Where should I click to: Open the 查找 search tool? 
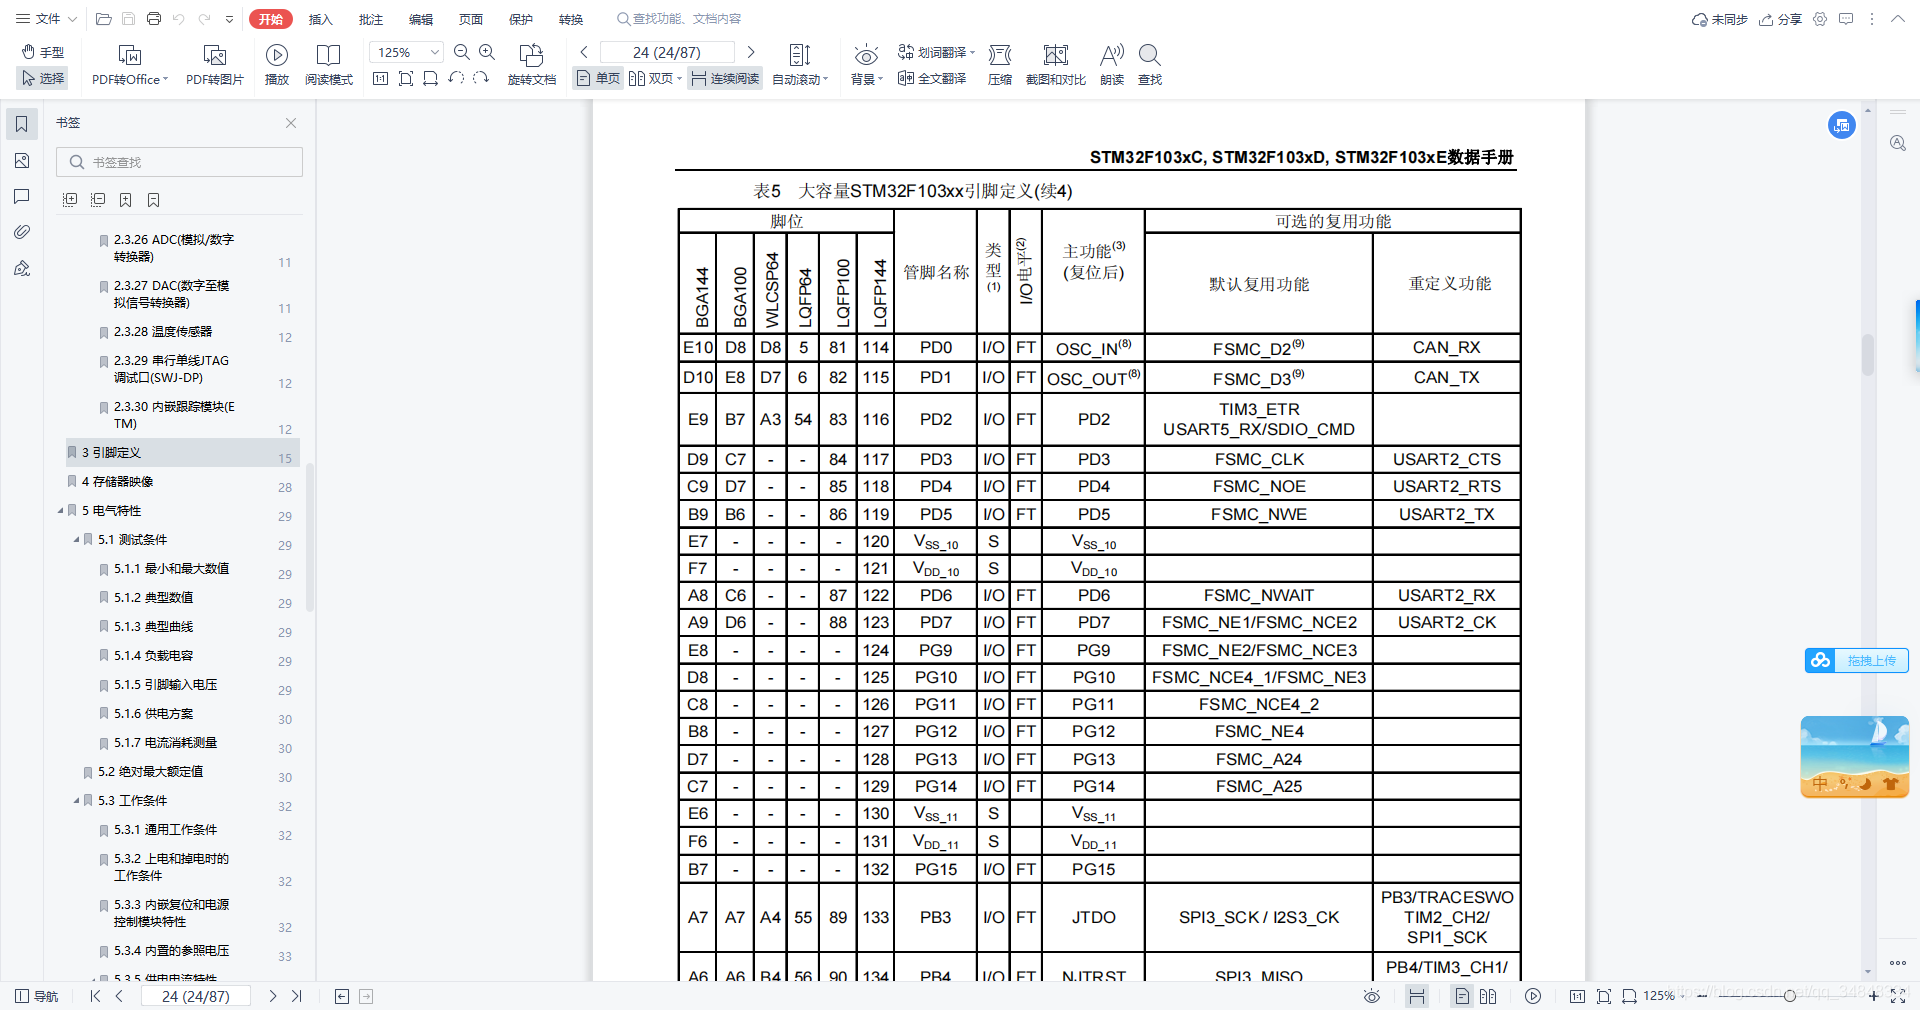(x=1150, y=65)
